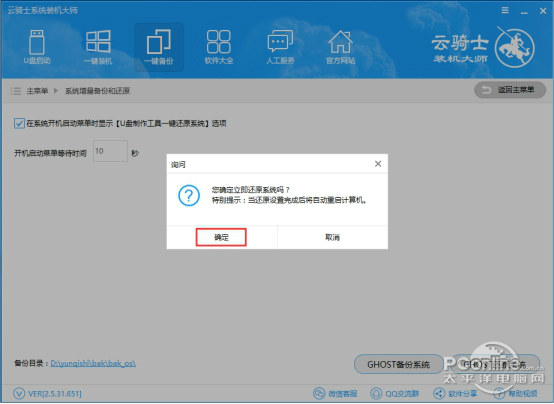Viewport: 554px width, 404px height.
Task: Click the boot menu wait time field
Action: pyautogui.click(x=110, y=151)
